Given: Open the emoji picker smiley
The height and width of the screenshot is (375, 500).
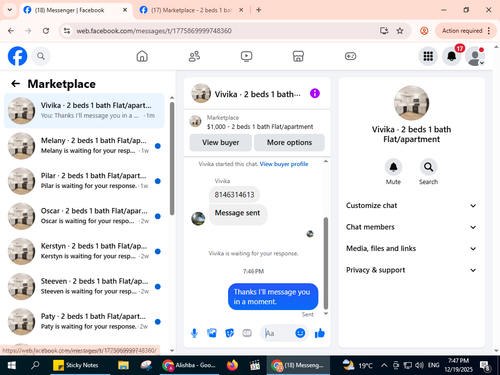Looking at the screenshot, I should pos(300,333).
